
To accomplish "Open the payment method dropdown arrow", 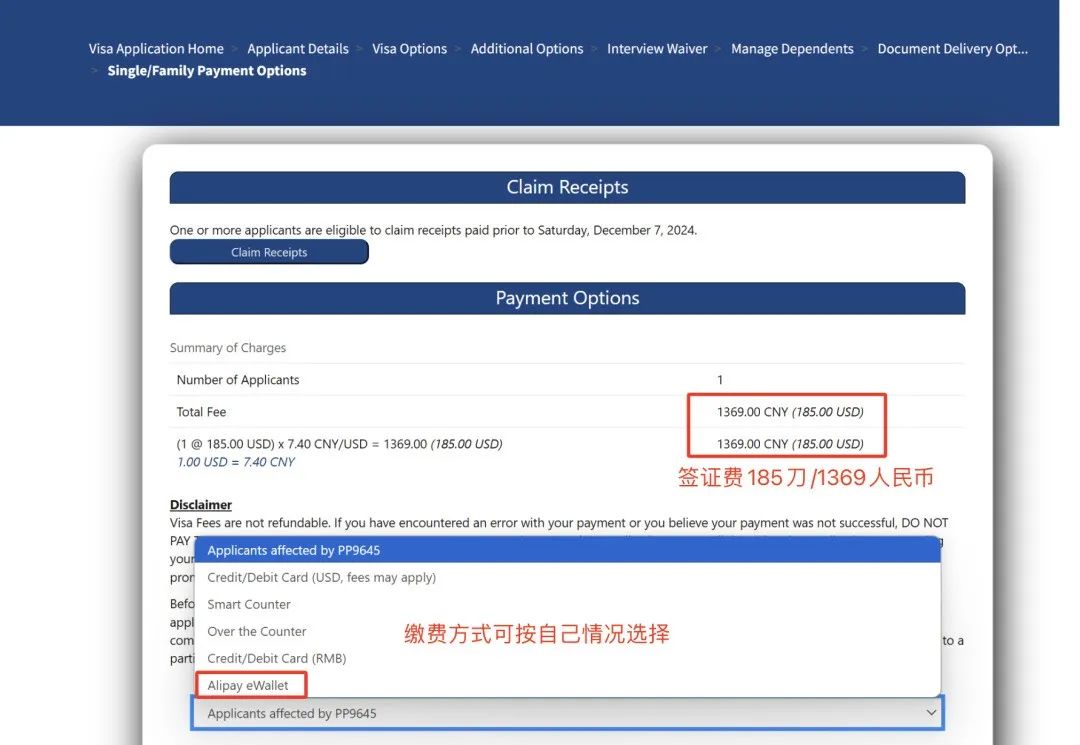I will click(931, 713).
